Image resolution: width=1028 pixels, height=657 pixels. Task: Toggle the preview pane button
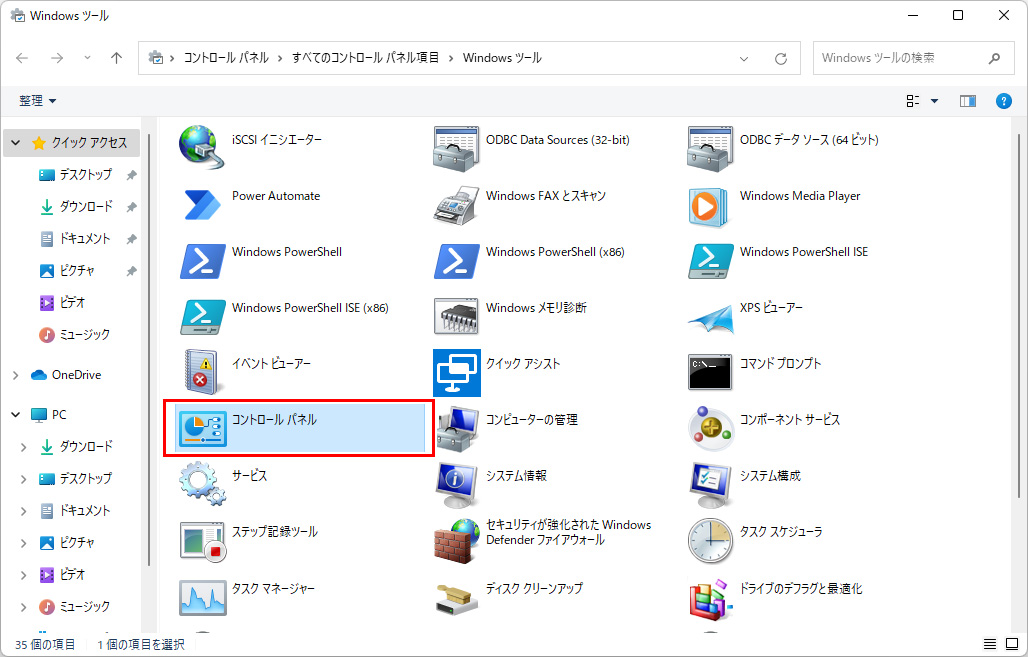tap(968, 101)
